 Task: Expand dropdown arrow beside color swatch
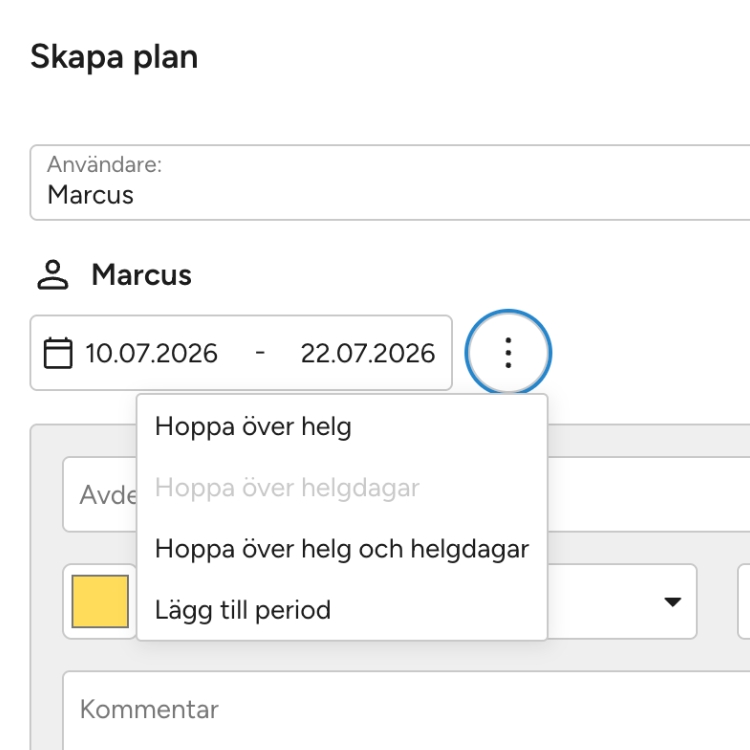pyautogui.click(x=673, y=601)
